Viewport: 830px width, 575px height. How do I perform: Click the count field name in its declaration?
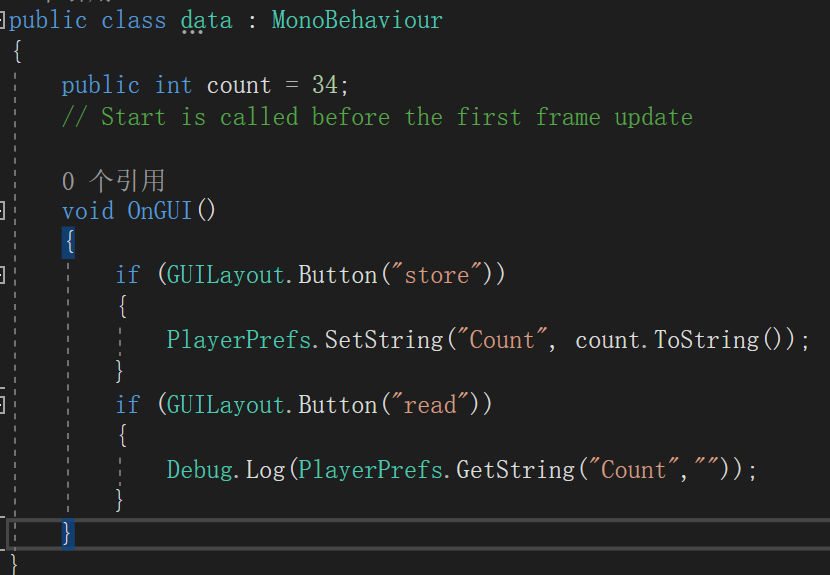click(x=239, y=86)
